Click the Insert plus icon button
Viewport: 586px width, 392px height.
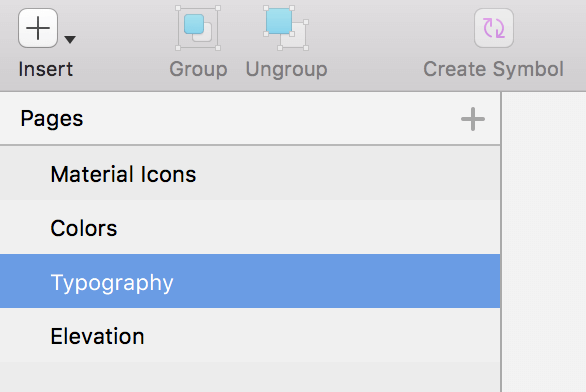[38, 28]
